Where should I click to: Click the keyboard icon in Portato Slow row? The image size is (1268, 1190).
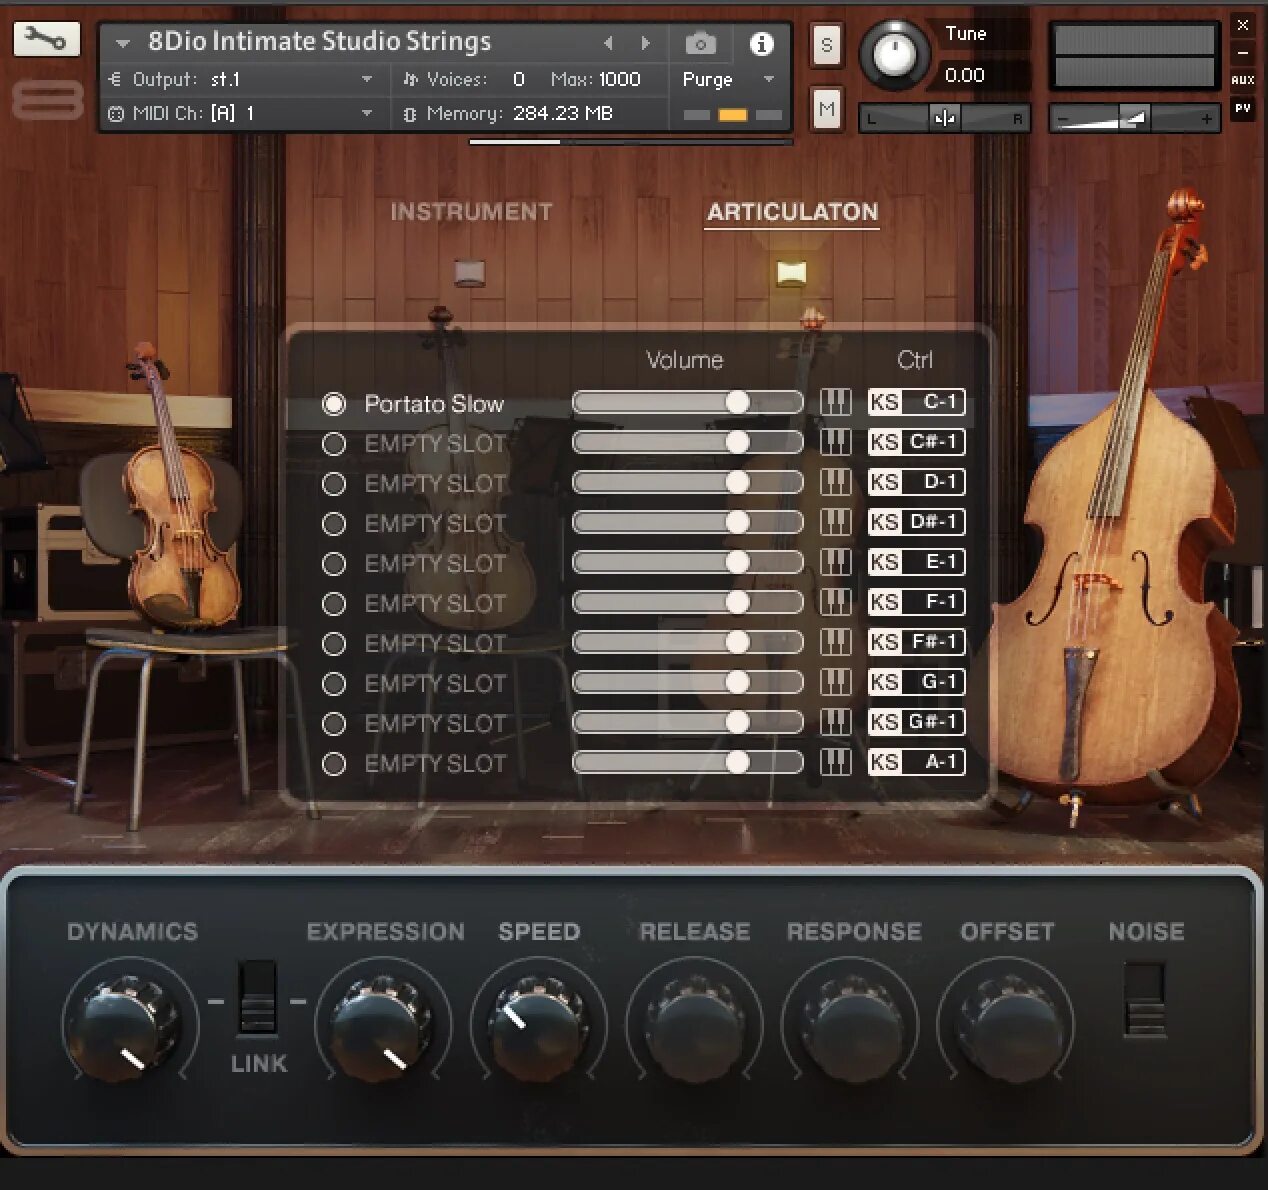(x=835, y=402)
